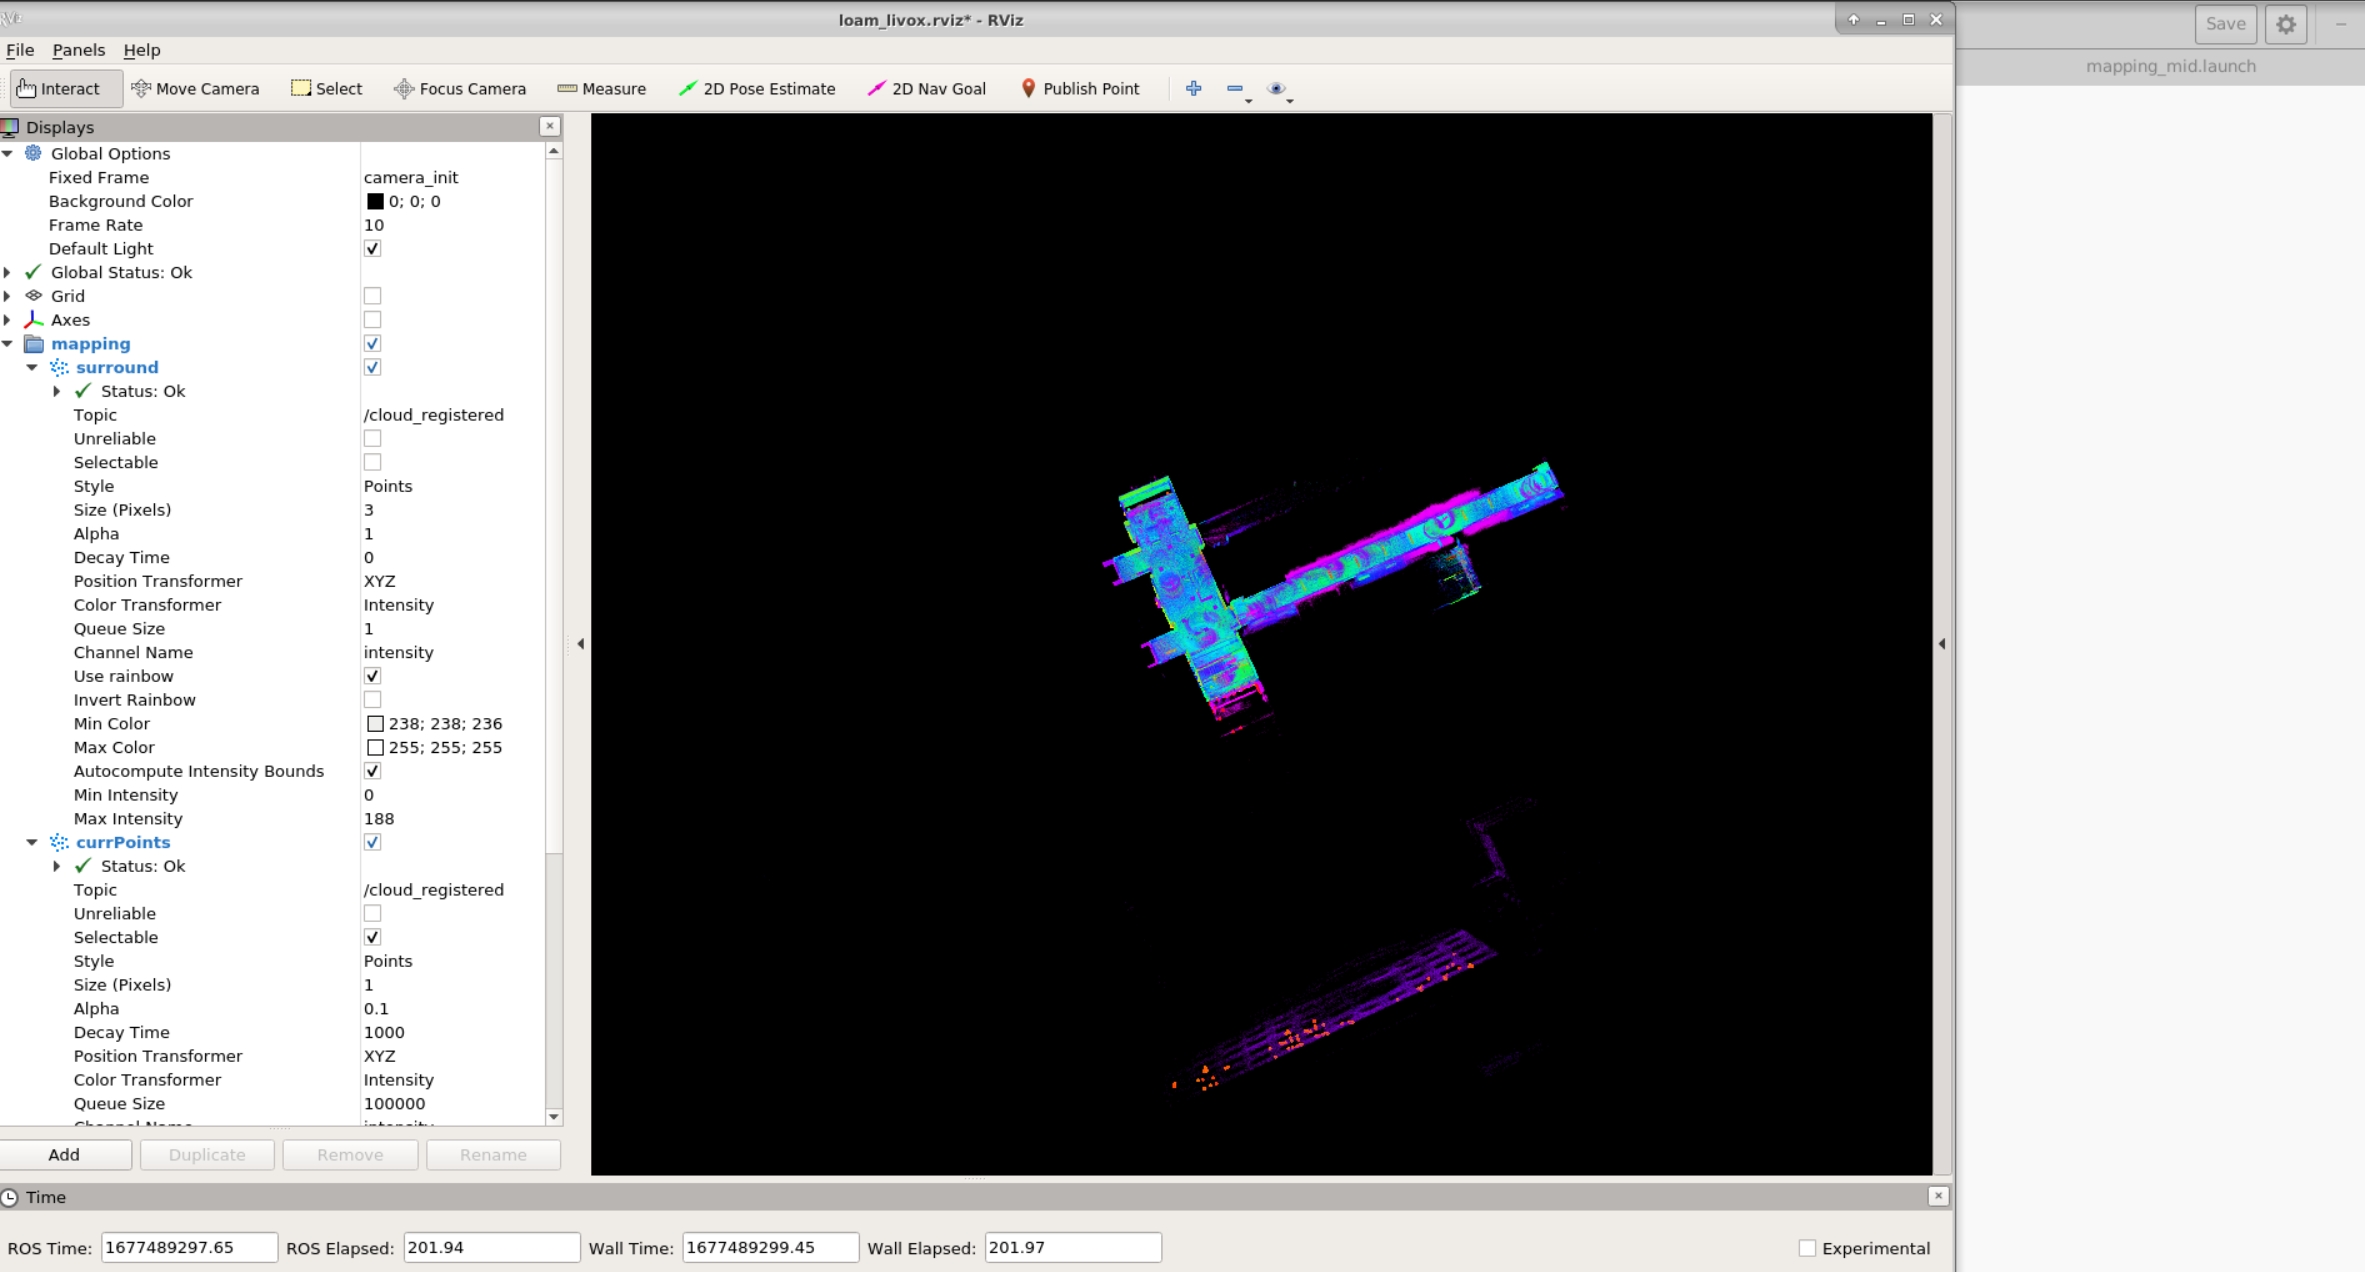Enable the Grid display checkbox
This screenshot has height=1272, width=2365.
point(372,296)
